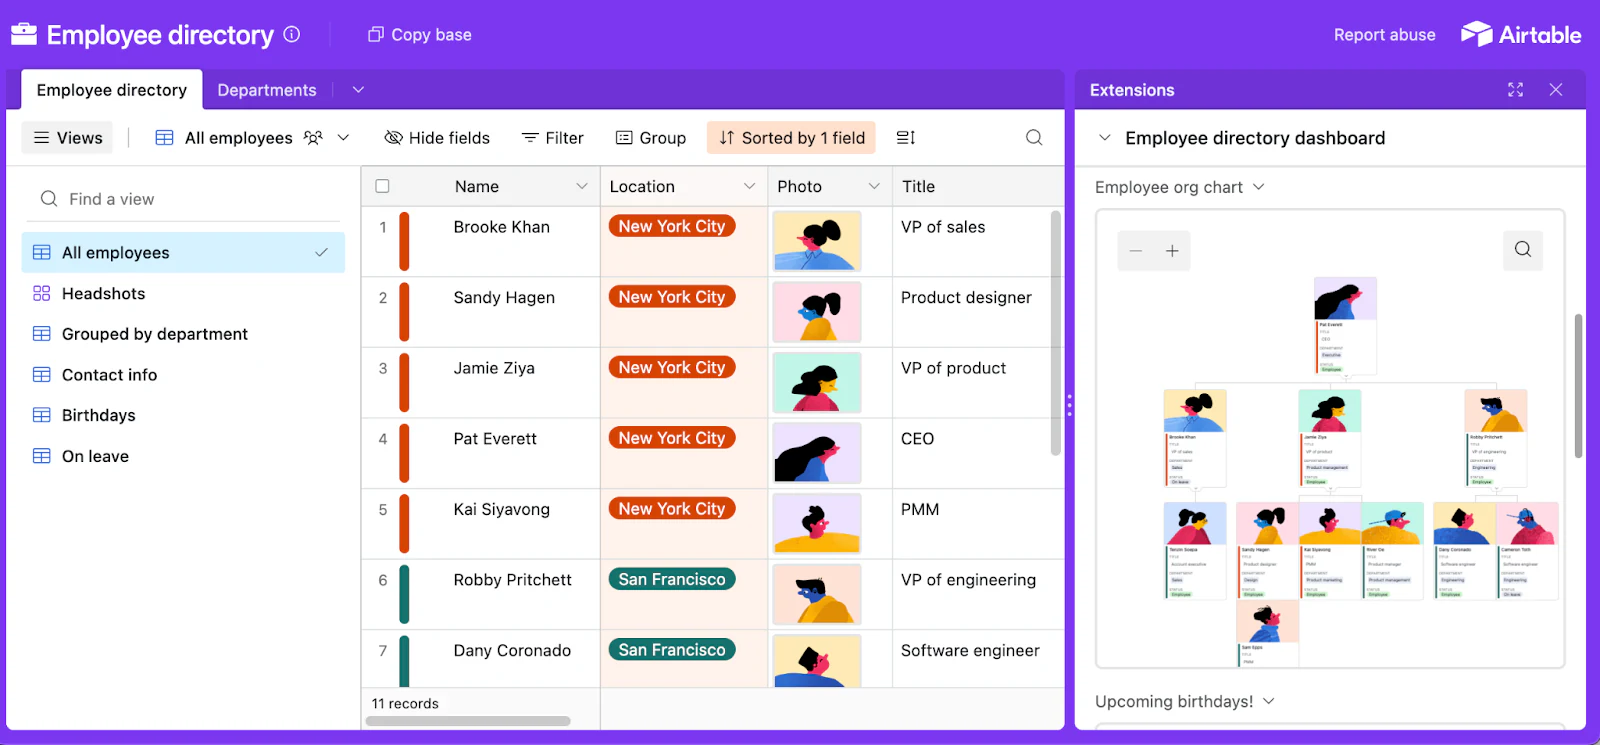Viewport: 1600px width, 745px height.
Task: Click the Report abuse link
Action: pos(1384,35)
